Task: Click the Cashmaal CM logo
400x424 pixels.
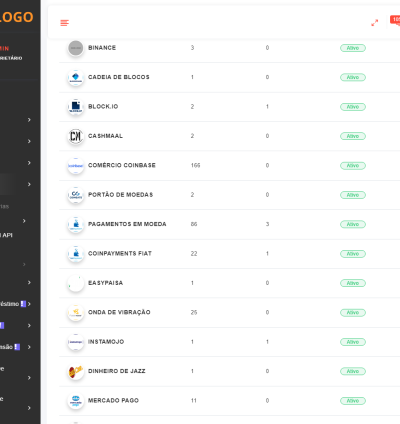Action: (x=76, y=136)
